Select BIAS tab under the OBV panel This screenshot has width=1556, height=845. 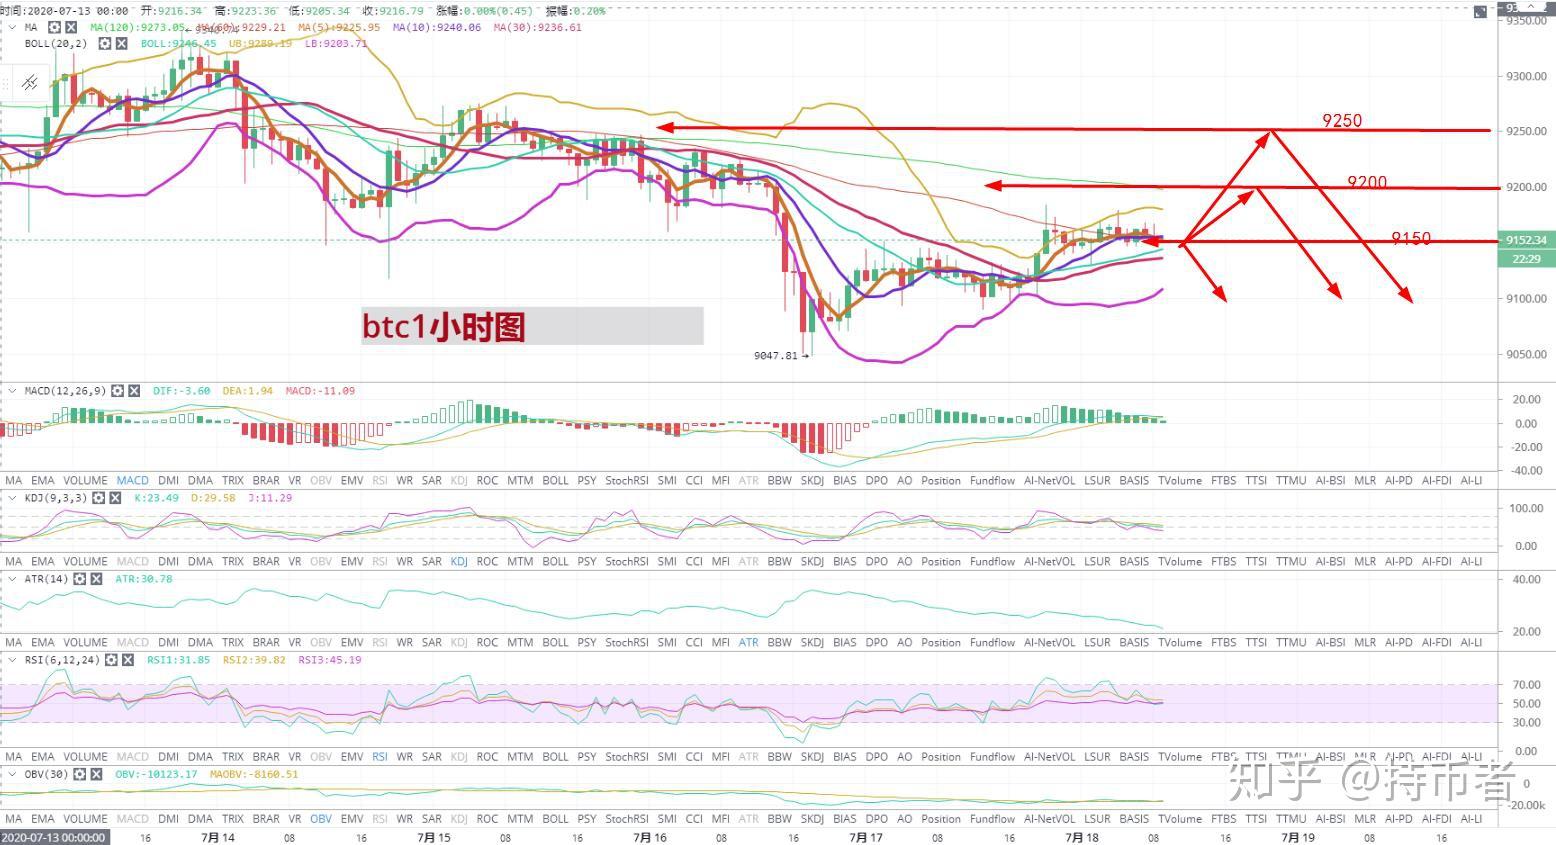point(844,819)
